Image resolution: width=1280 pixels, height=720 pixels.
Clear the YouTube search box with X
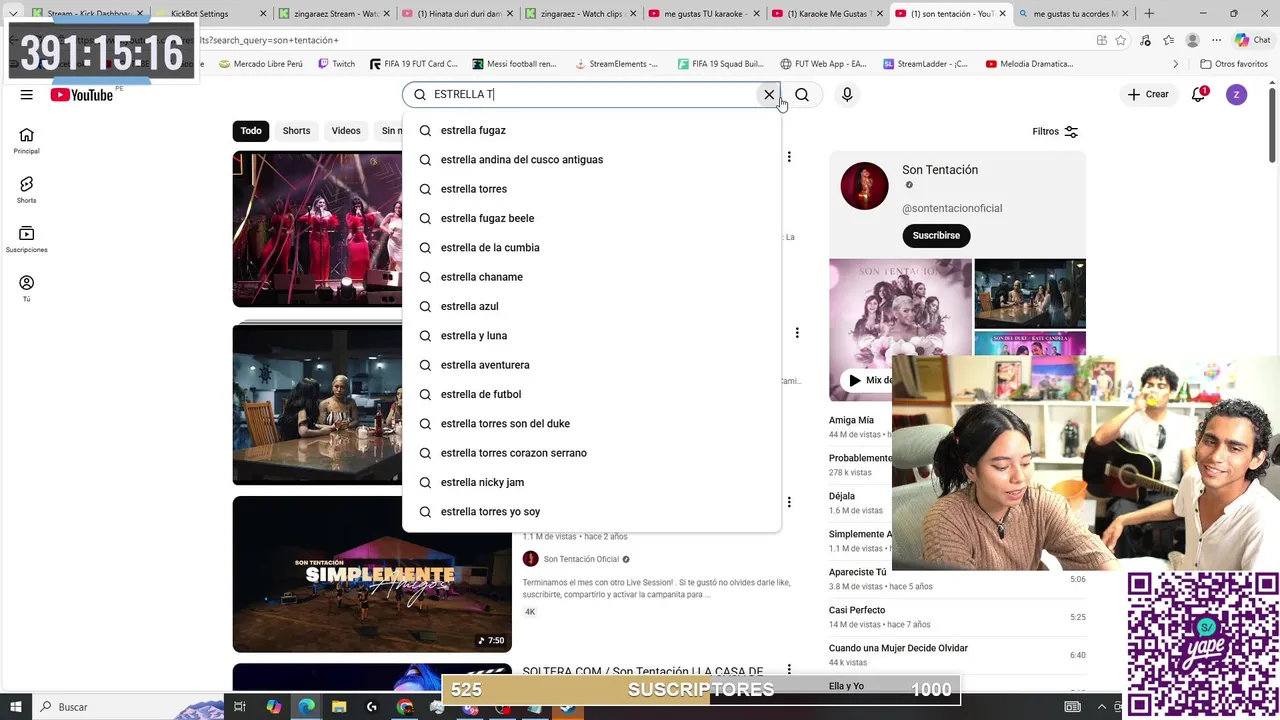tap(769, 95)
